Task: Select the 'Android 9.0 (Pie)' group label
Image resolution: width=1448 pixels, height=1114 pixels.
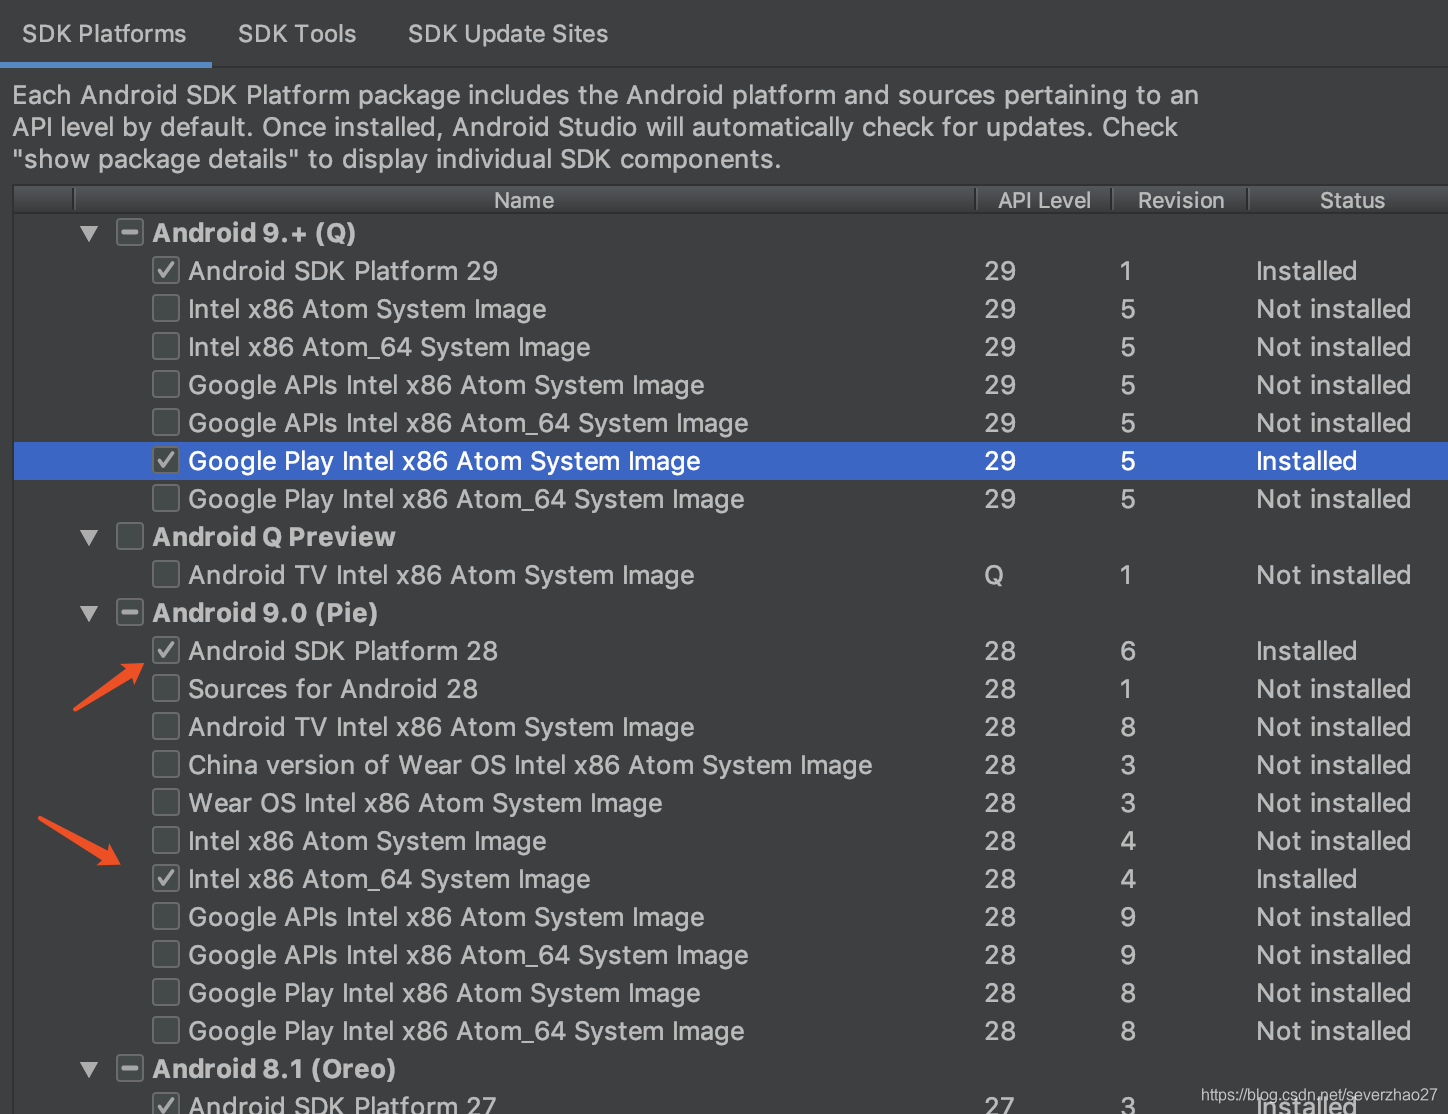Action: coord(265,613)
